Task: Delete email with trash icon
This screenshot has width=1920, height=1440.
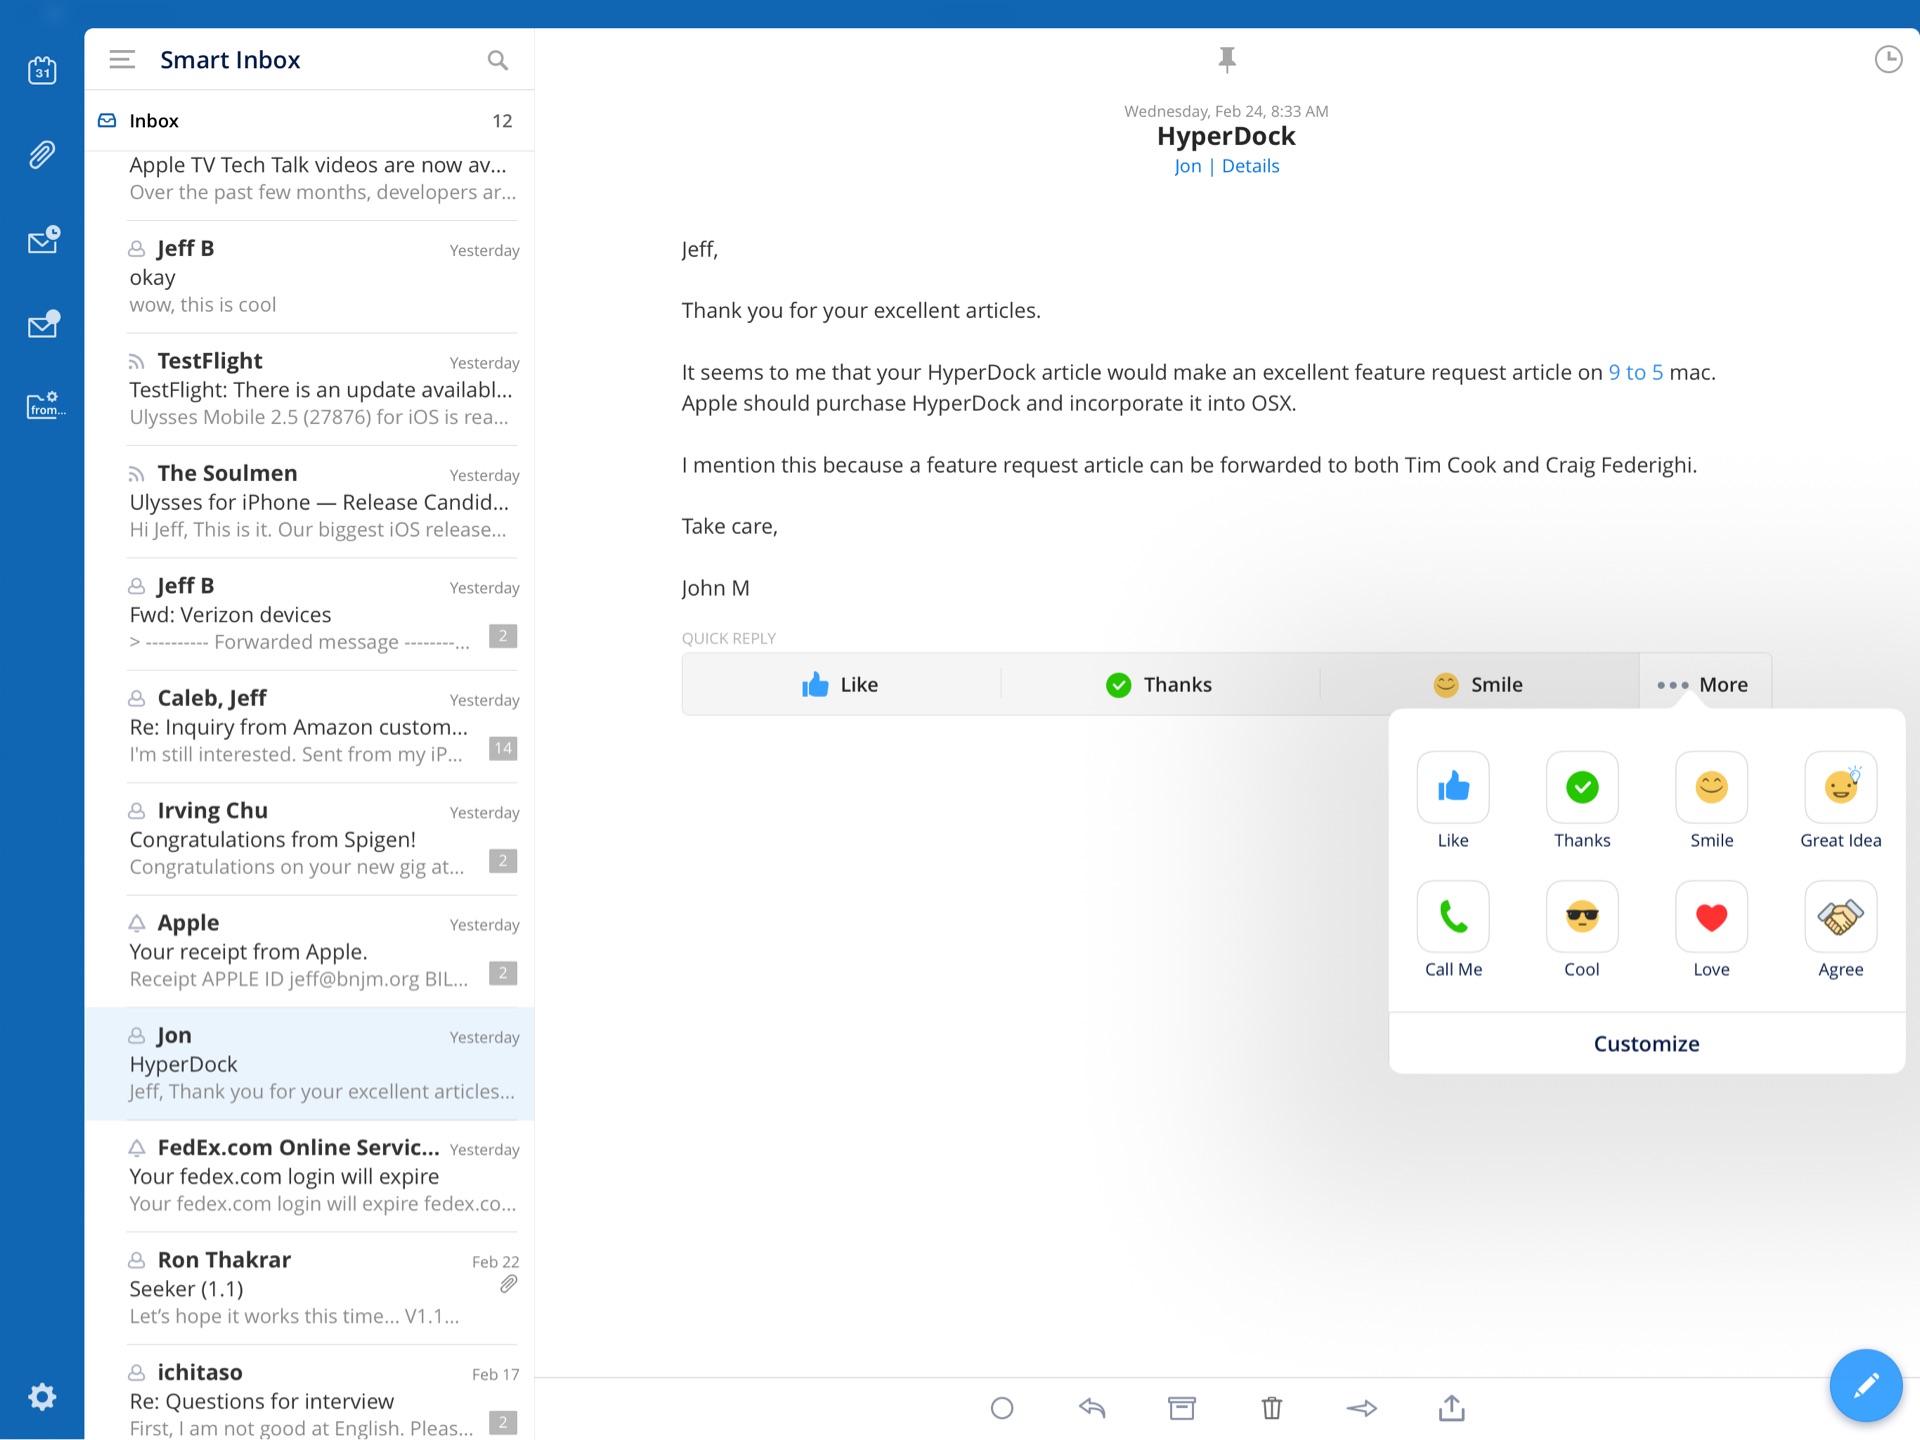Action: coord(1271,1408)
